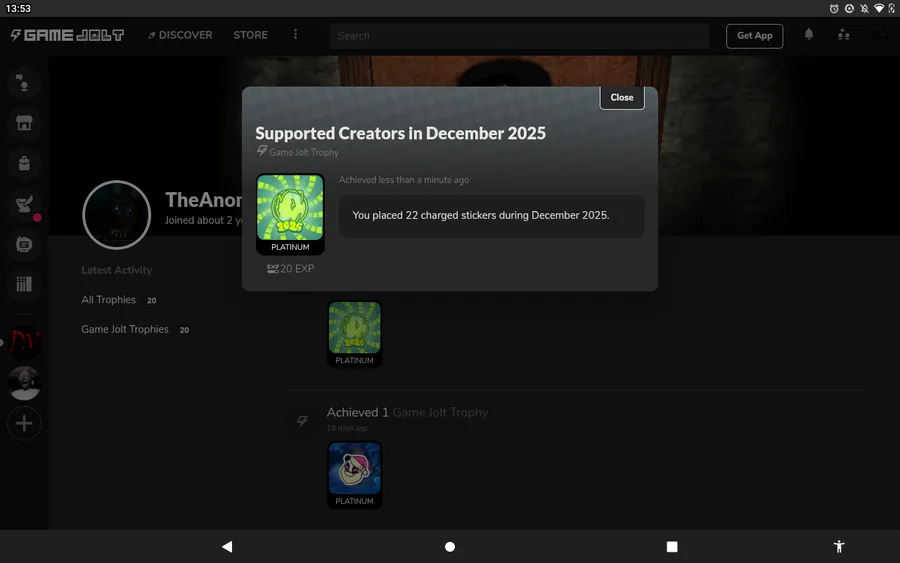Viewport: 900px width, 563px height.
Task: Click 'You placed 22 charged stickers' description
Action: point(480,215)
